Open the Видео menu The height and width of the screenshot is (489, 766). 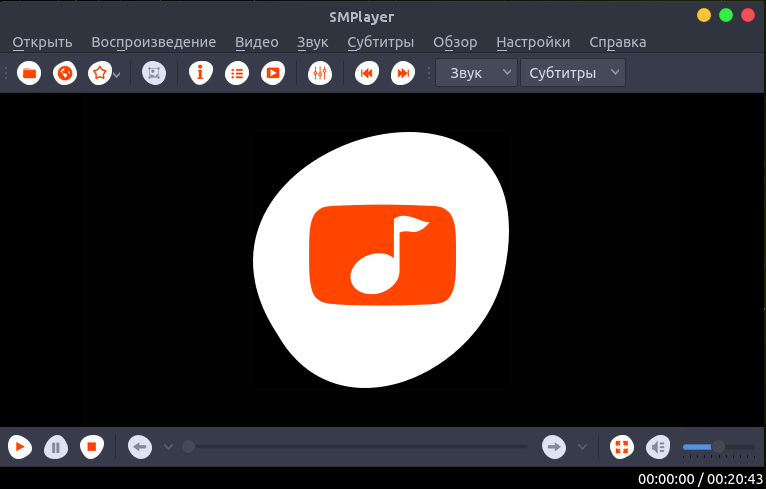[x=257, y=42]
